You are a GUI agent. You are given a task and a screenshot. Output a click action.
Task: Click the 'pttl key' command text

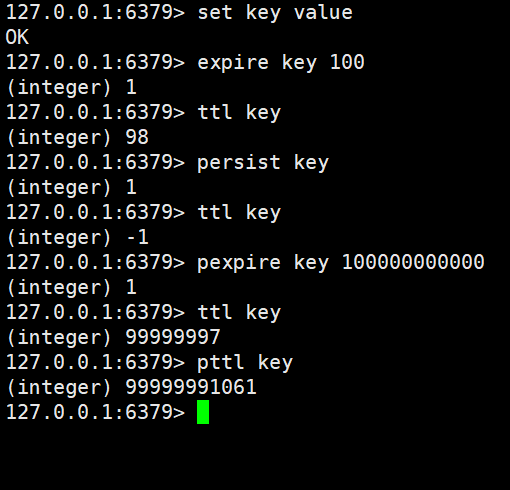pos(245,363)
